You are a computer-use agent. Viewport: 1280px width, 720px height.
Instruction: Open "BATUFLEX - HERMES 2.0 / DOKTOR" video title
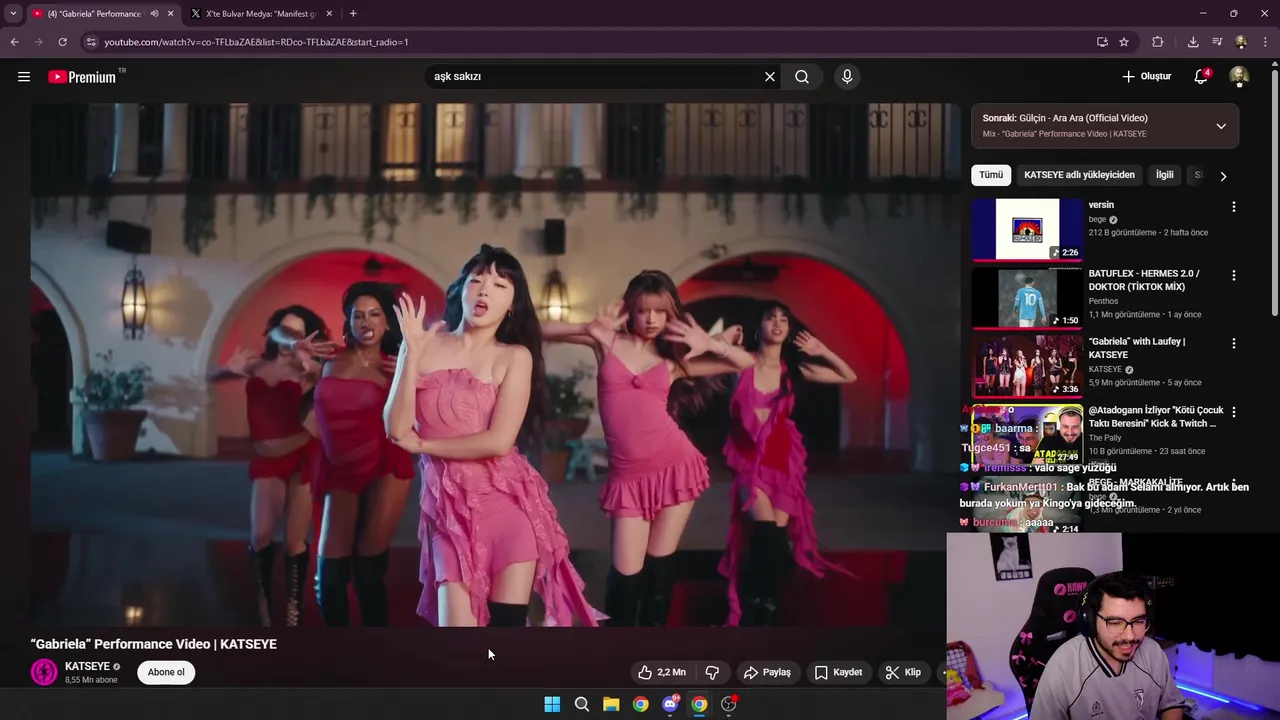pyautogui.click(x=1144, y=280)
